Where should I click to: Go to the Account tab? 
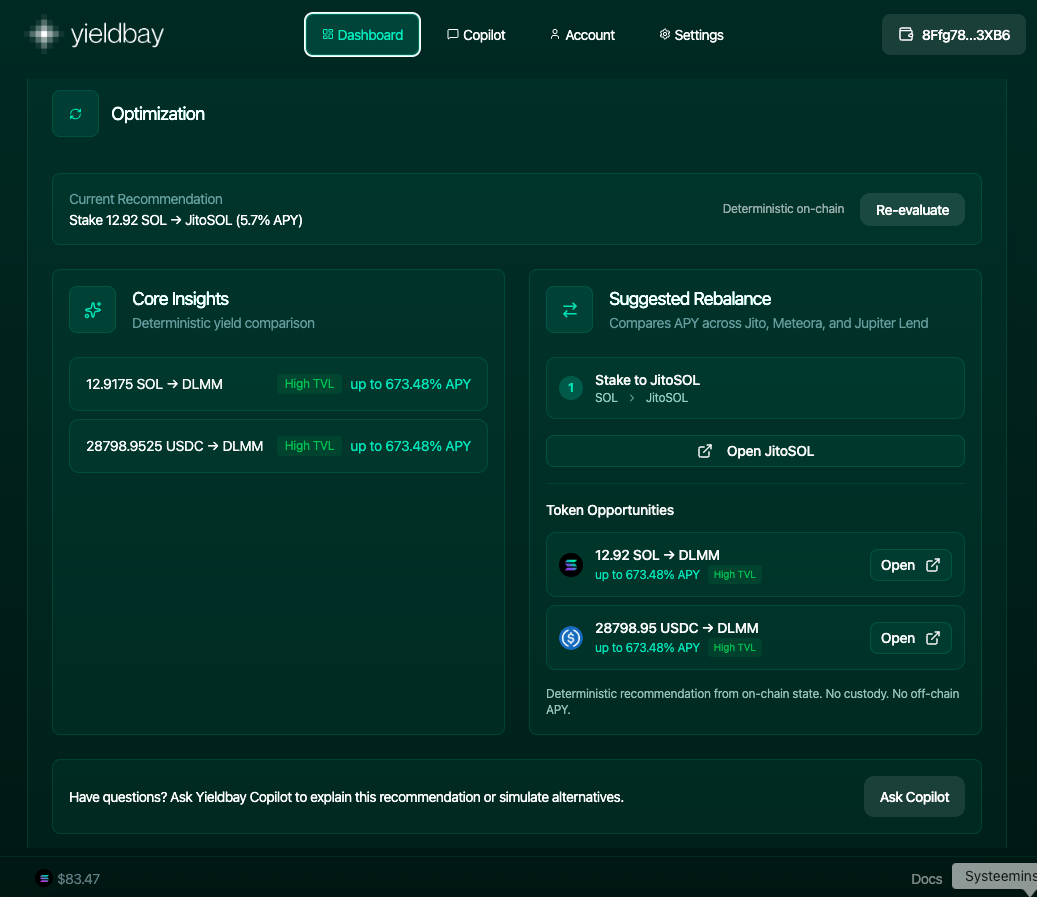(582, 35)
